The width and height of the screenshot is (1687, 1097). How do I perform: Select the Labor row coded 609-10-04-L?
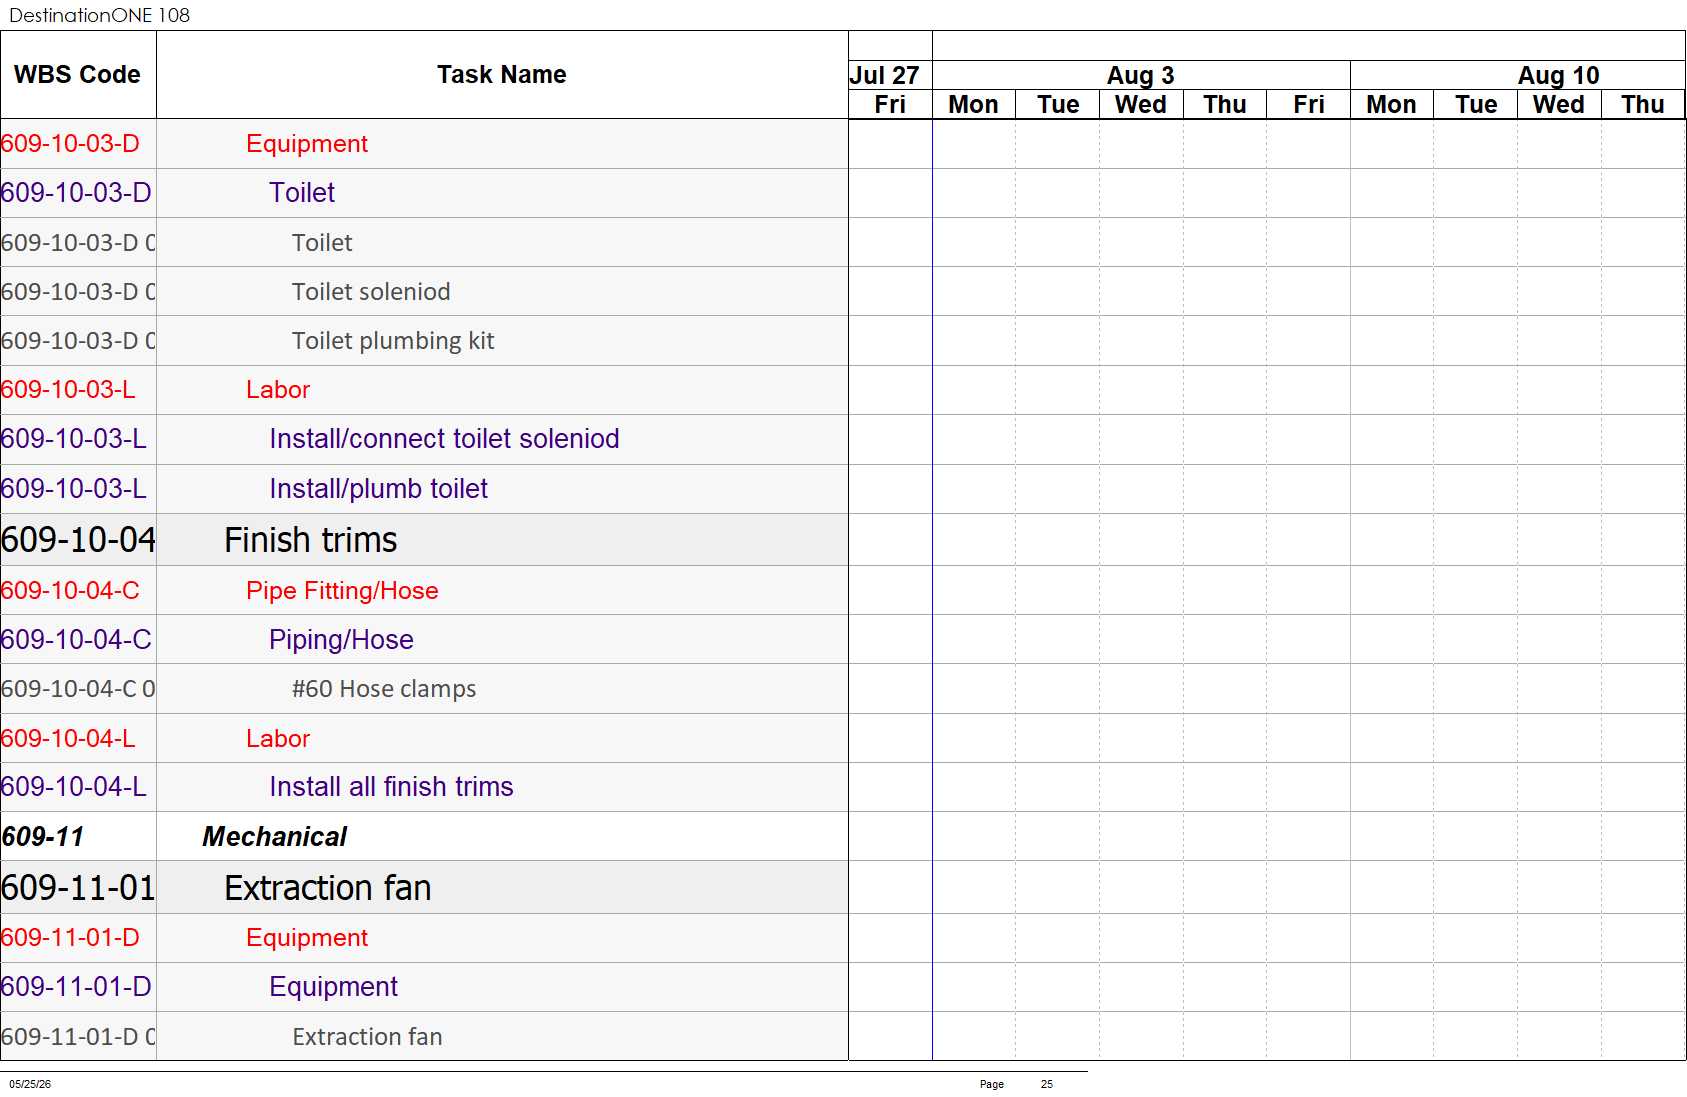coord(424,738)
